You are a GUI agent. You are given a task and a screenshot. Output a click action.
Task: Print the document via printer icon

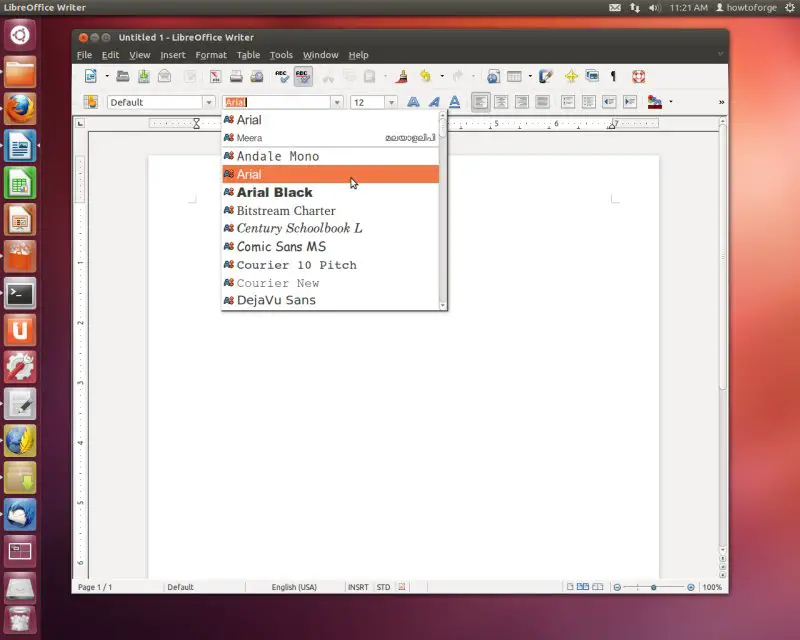click(x=236, y=77)
